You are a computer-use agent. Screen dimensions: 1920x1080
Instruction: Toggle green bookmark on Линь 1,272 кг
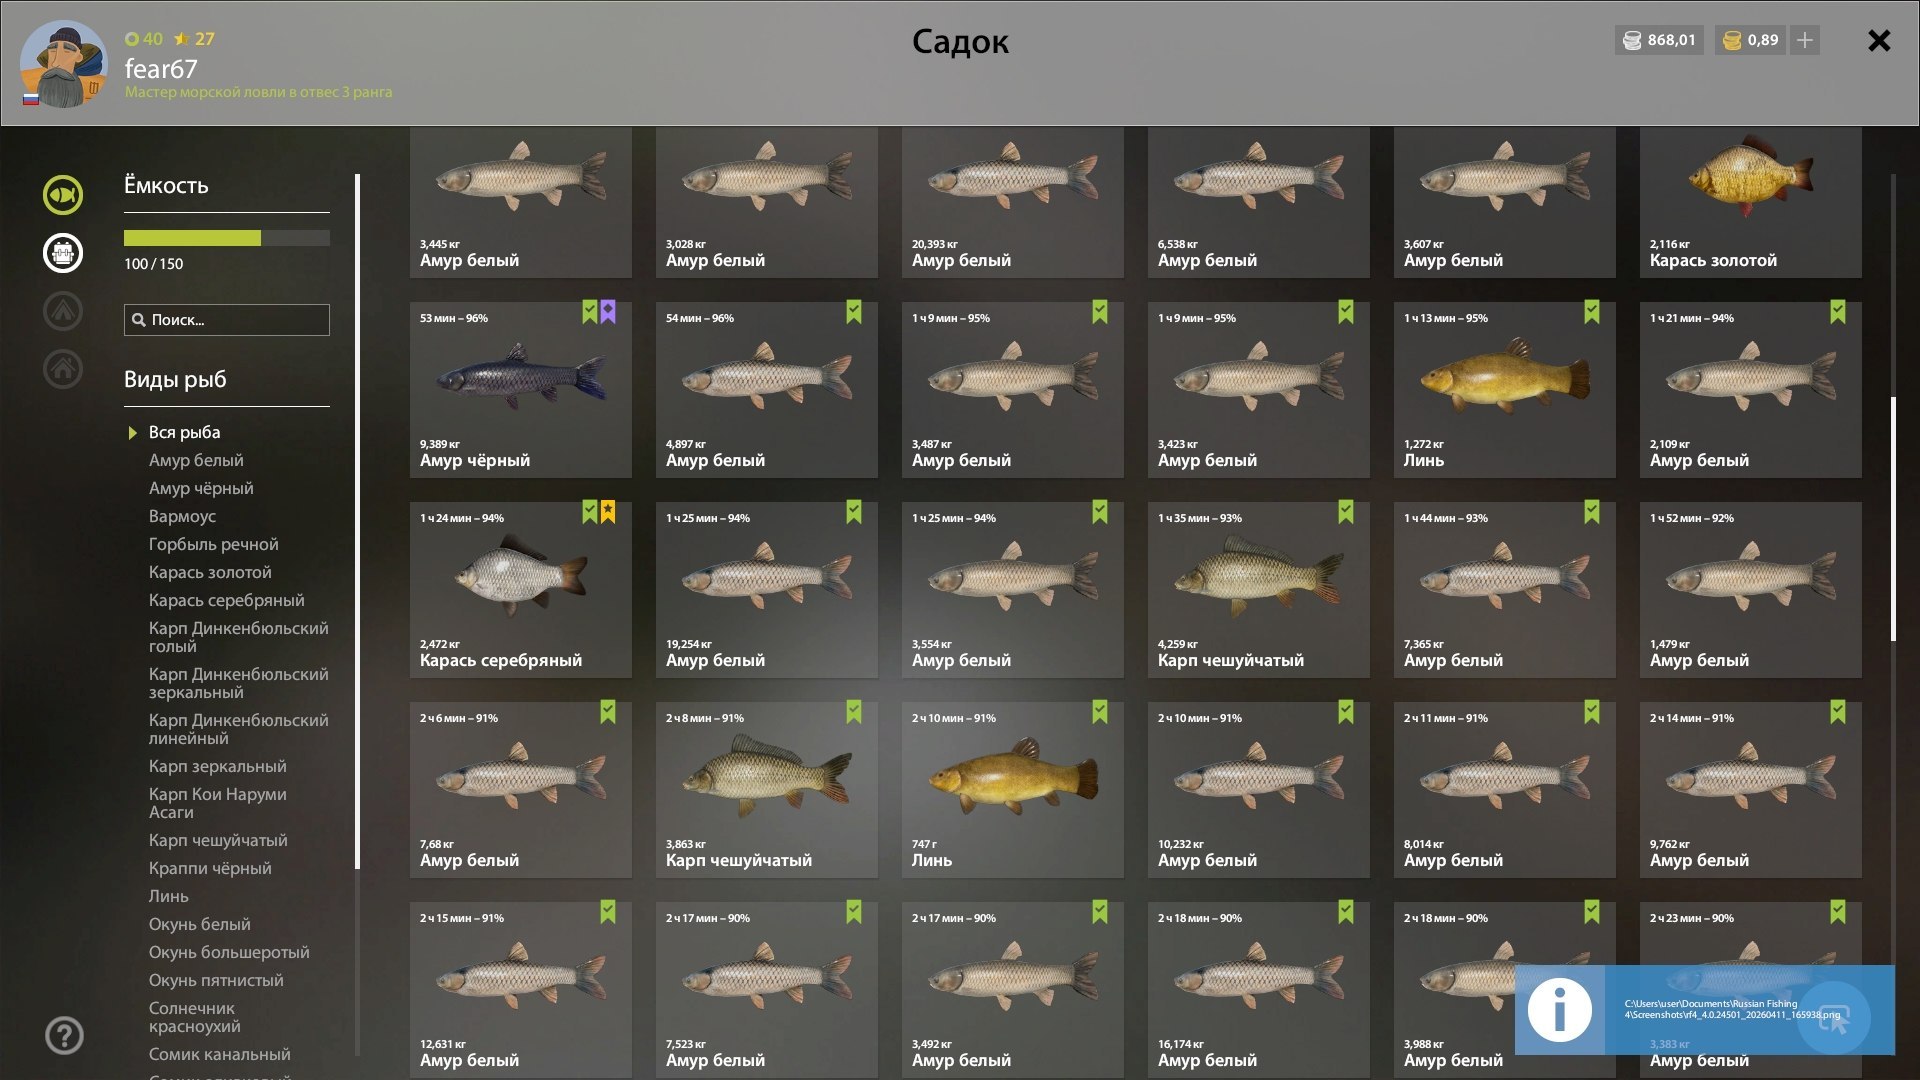[1592, 312]
